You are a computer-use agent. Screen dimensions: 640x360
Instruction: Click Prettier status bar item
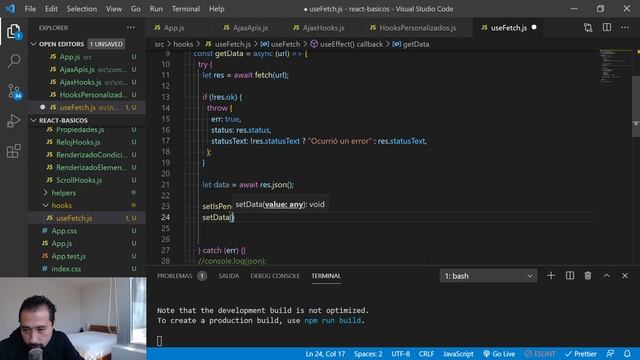(581, 354)
